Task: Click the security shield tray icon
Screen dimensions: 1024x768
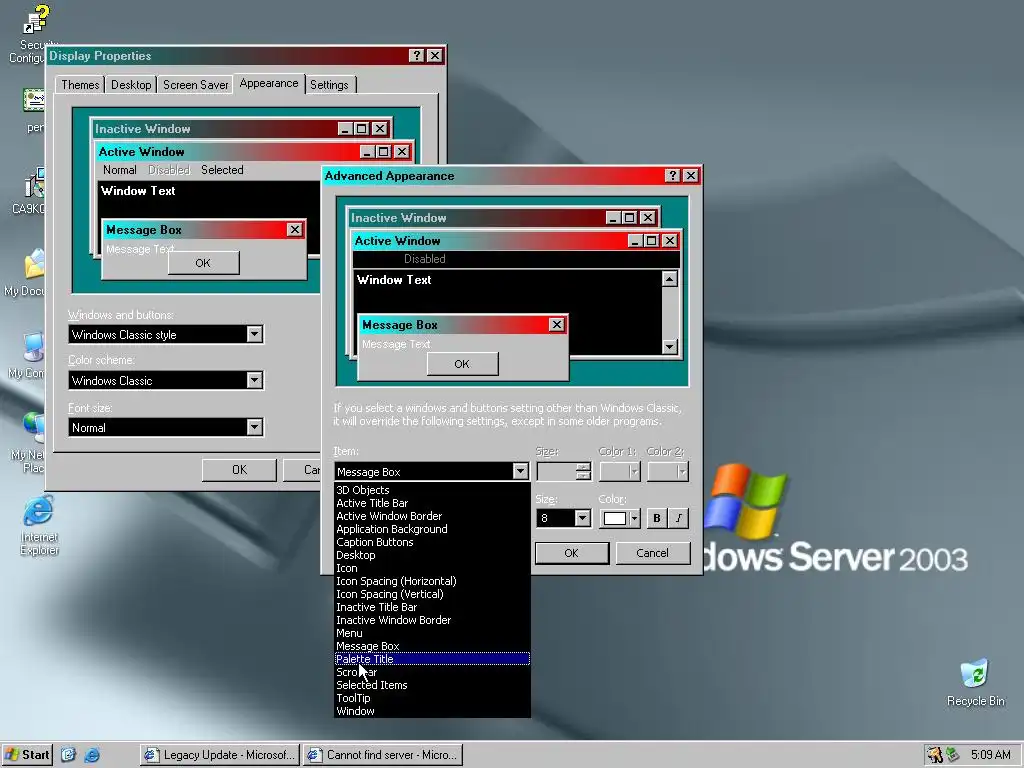Action: tap(935, 755)
